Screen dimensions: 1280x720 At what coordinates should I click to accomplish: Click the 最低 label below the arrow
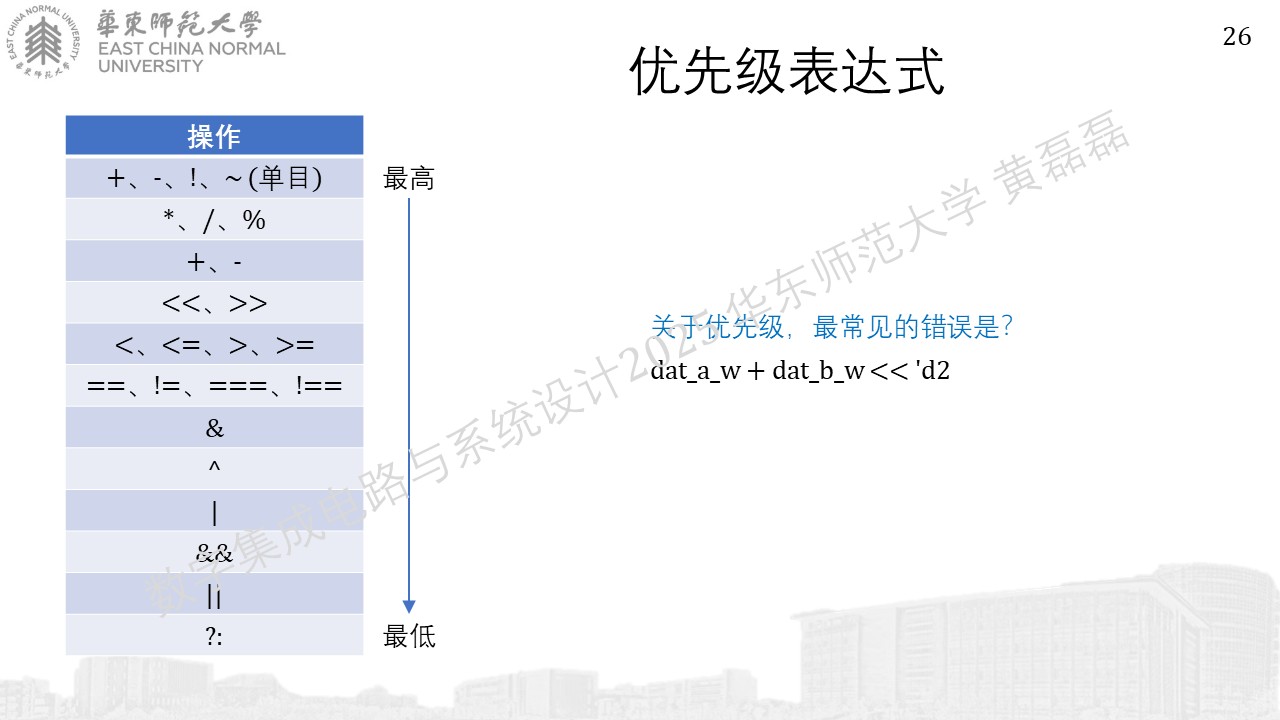click(409, 636)
